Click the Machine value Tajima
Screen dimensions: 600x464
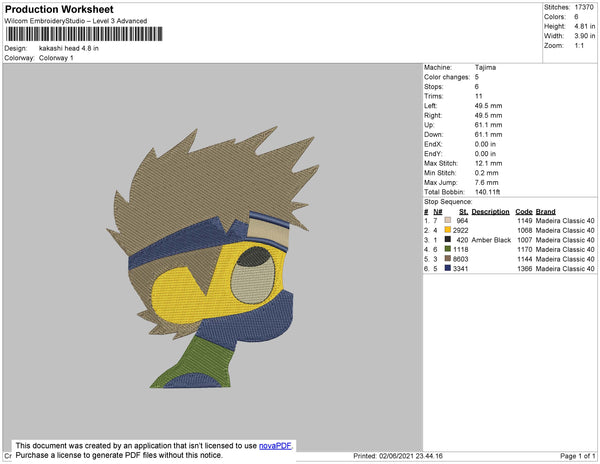click(485, 67)
